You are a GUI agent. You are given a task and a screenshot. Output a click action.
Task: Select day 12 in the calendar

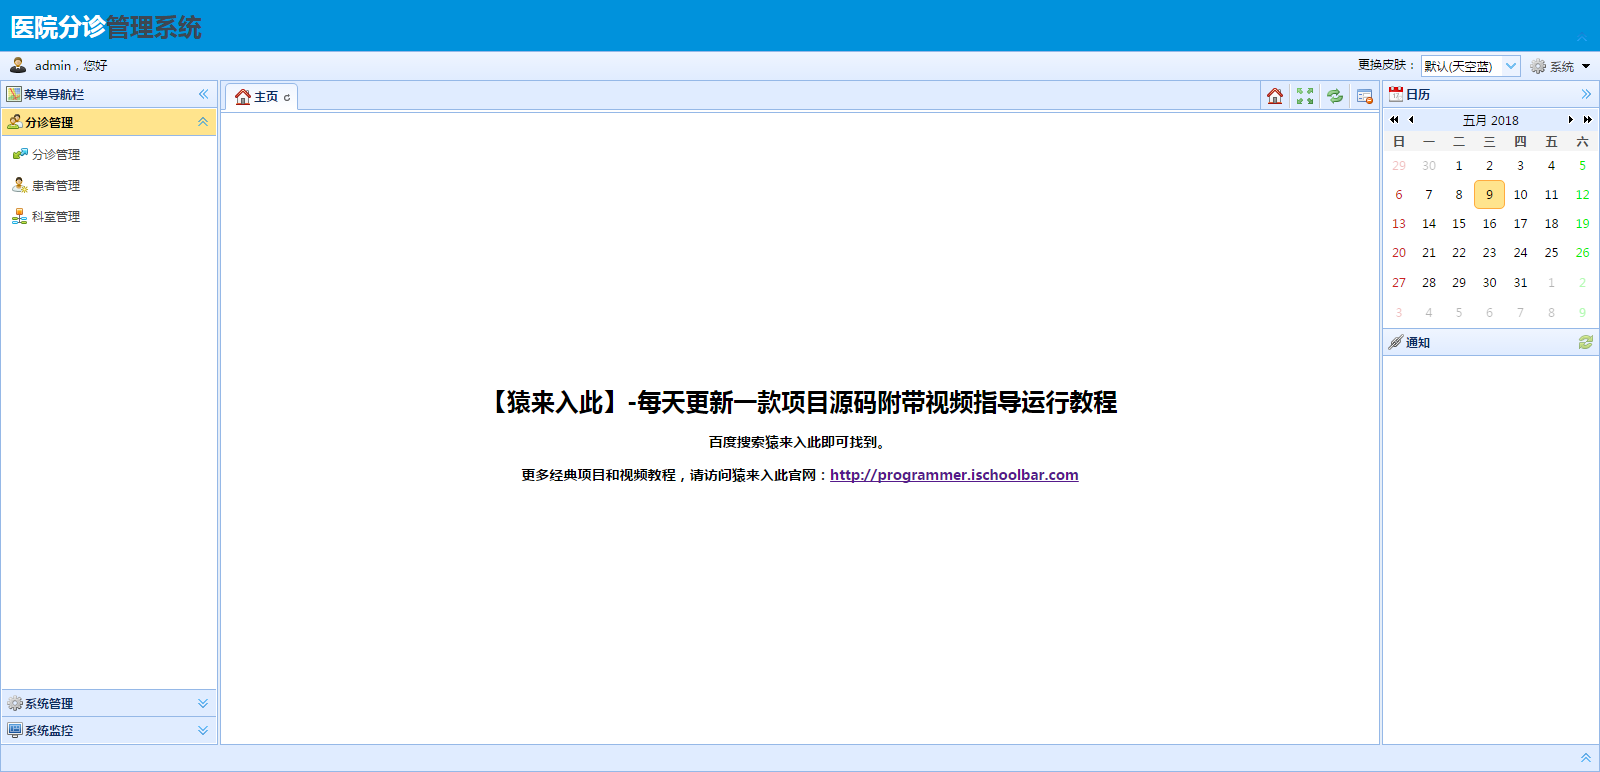(x=1582, y=194)
